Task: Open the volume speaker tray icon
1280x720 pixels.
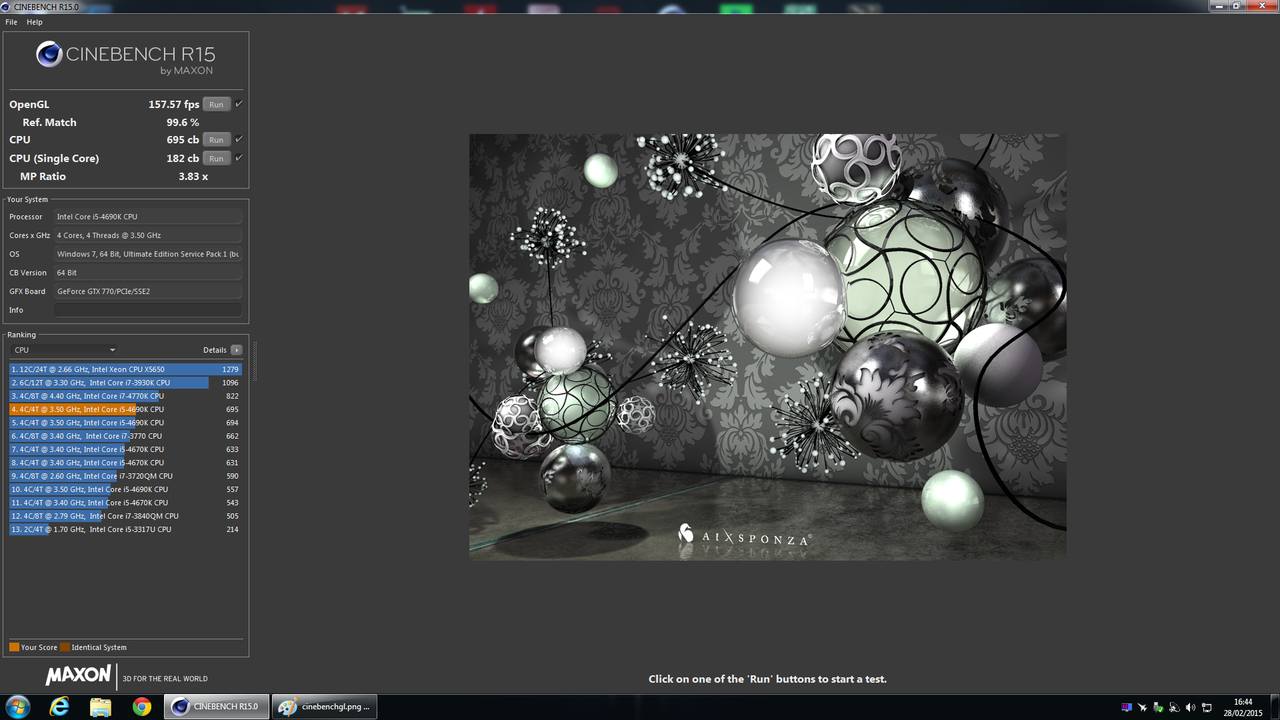Action: tap(1191, 707)
